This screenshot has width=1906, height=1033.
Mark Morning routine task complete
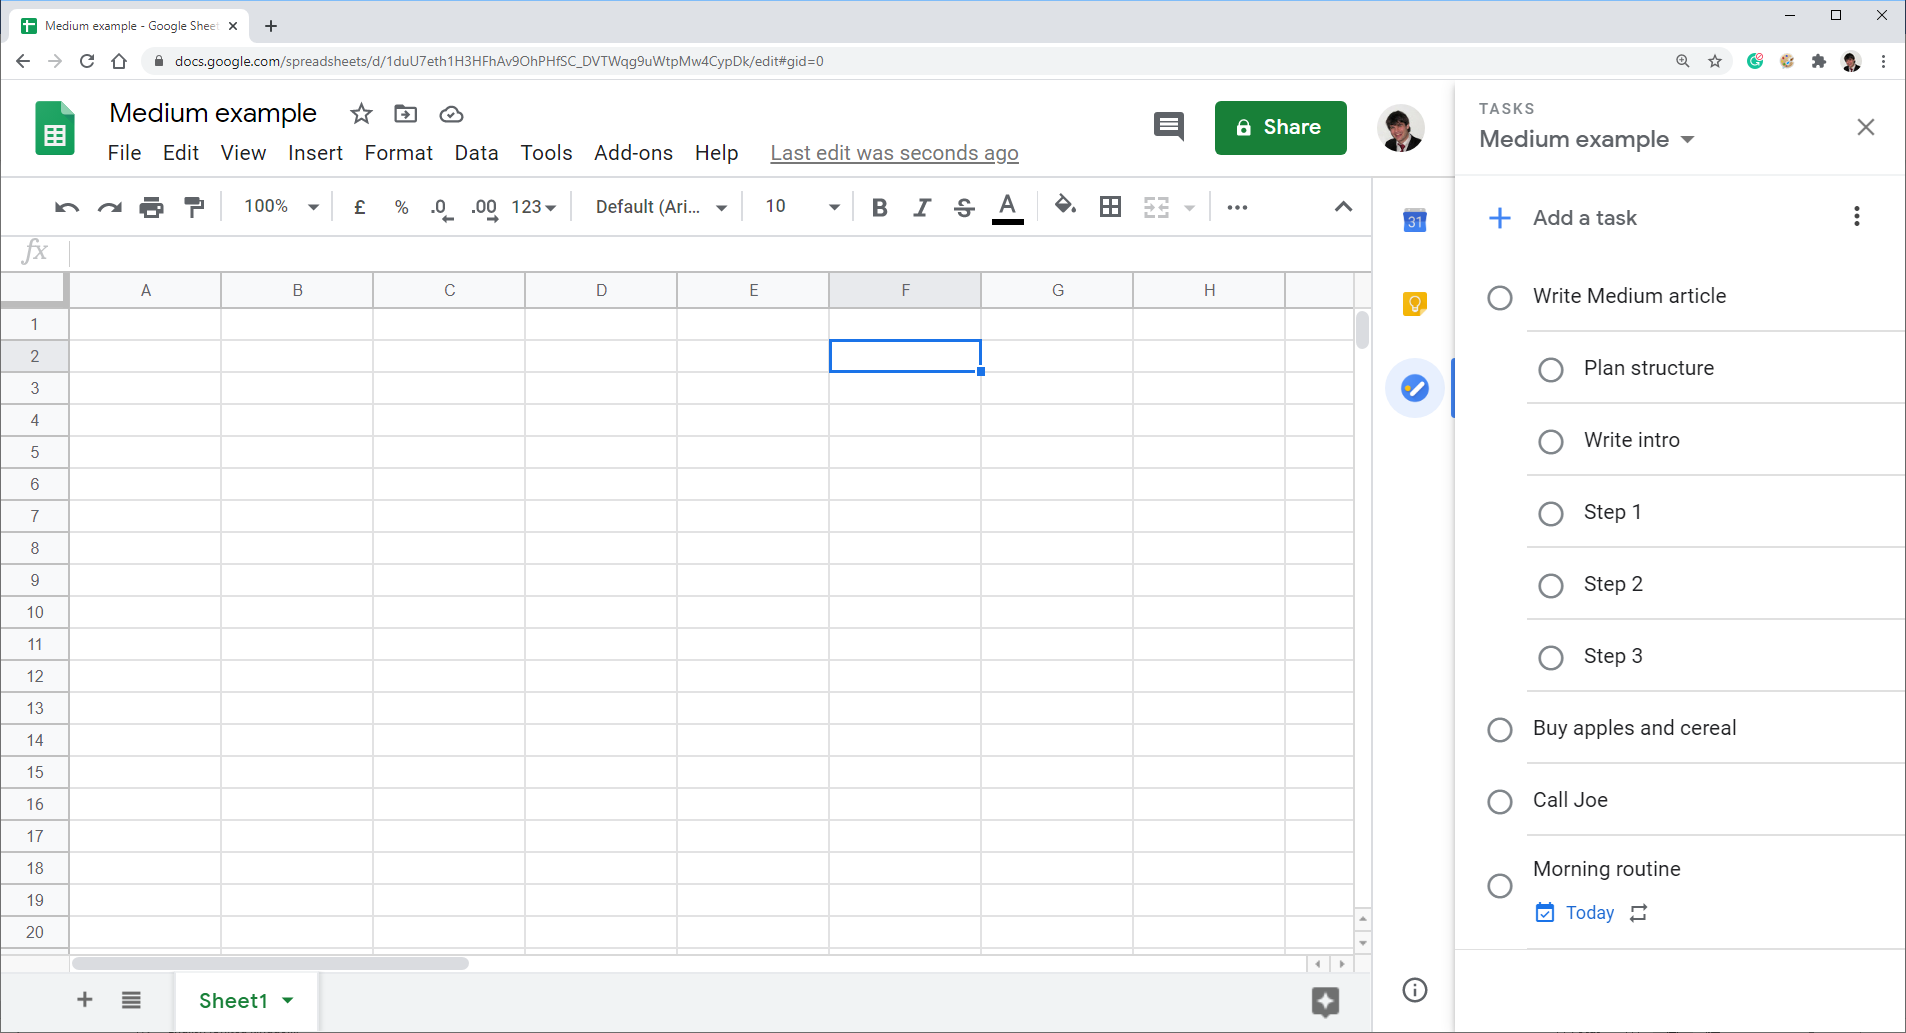coord(1499,886)
